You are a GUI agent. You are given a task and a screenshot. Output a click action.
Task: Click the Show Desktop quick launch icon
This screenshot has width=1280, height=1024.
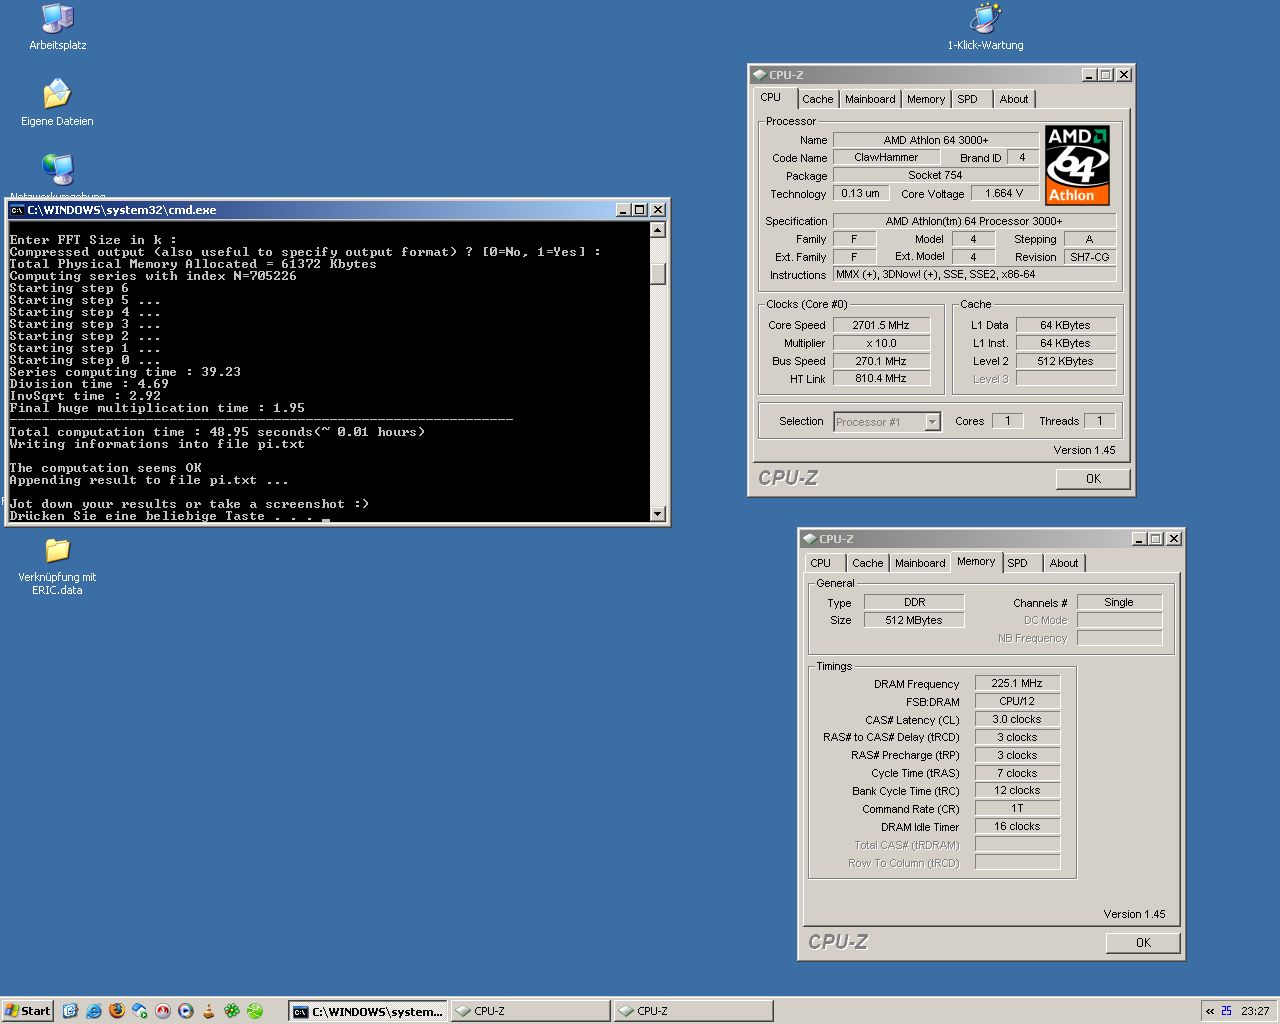click(x=70, y=1011)
